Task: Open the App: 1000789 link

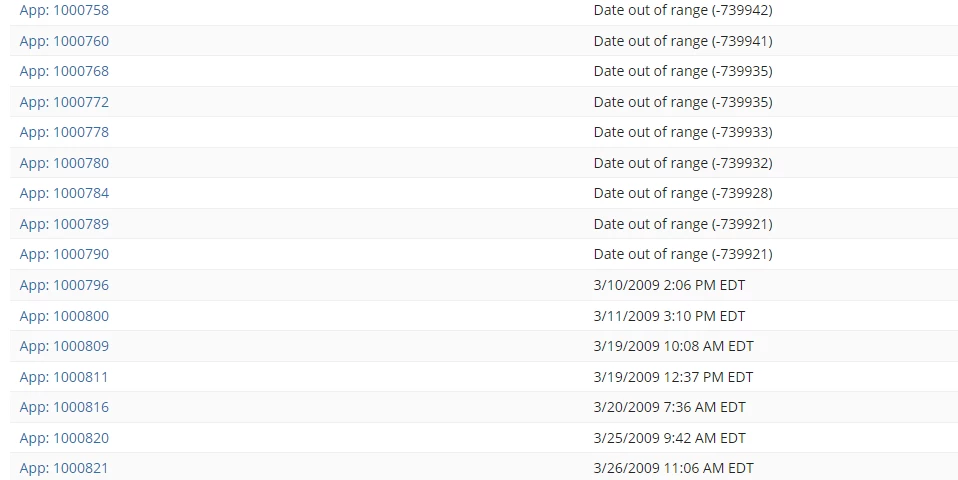Action: click(x=64, y=224)
